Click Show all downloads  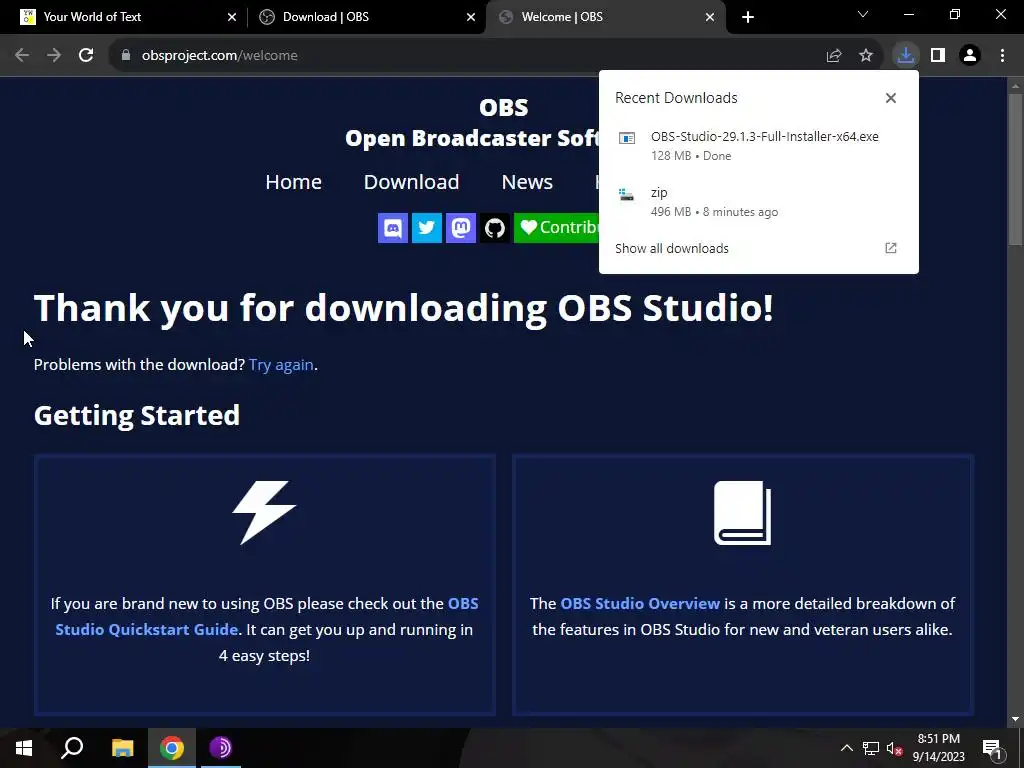tap(671, 248)
